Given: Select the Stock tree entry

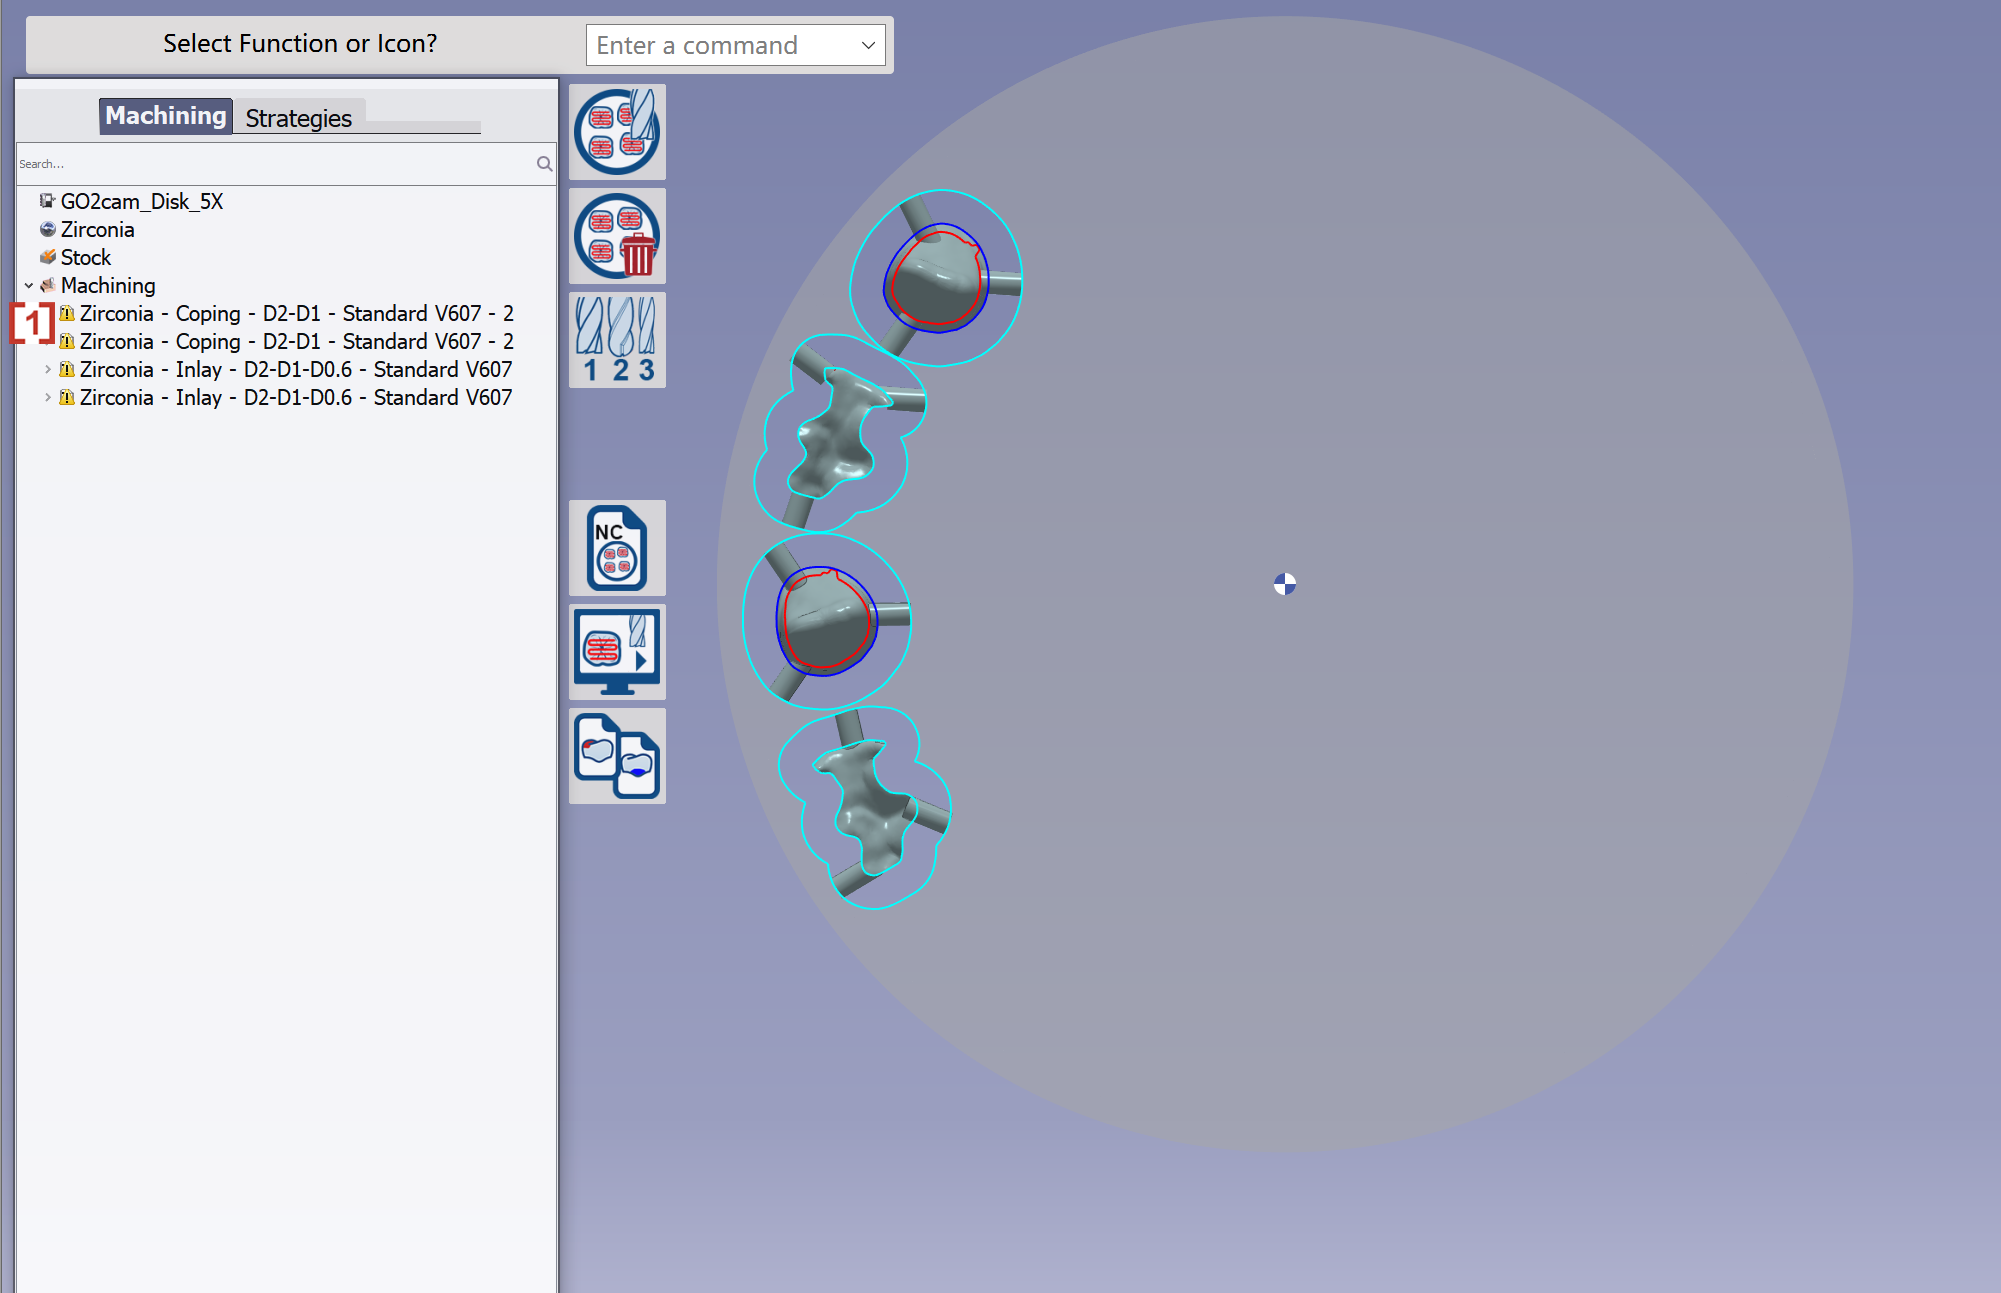Looking at the screenshot, I should (x=86, y=257).
